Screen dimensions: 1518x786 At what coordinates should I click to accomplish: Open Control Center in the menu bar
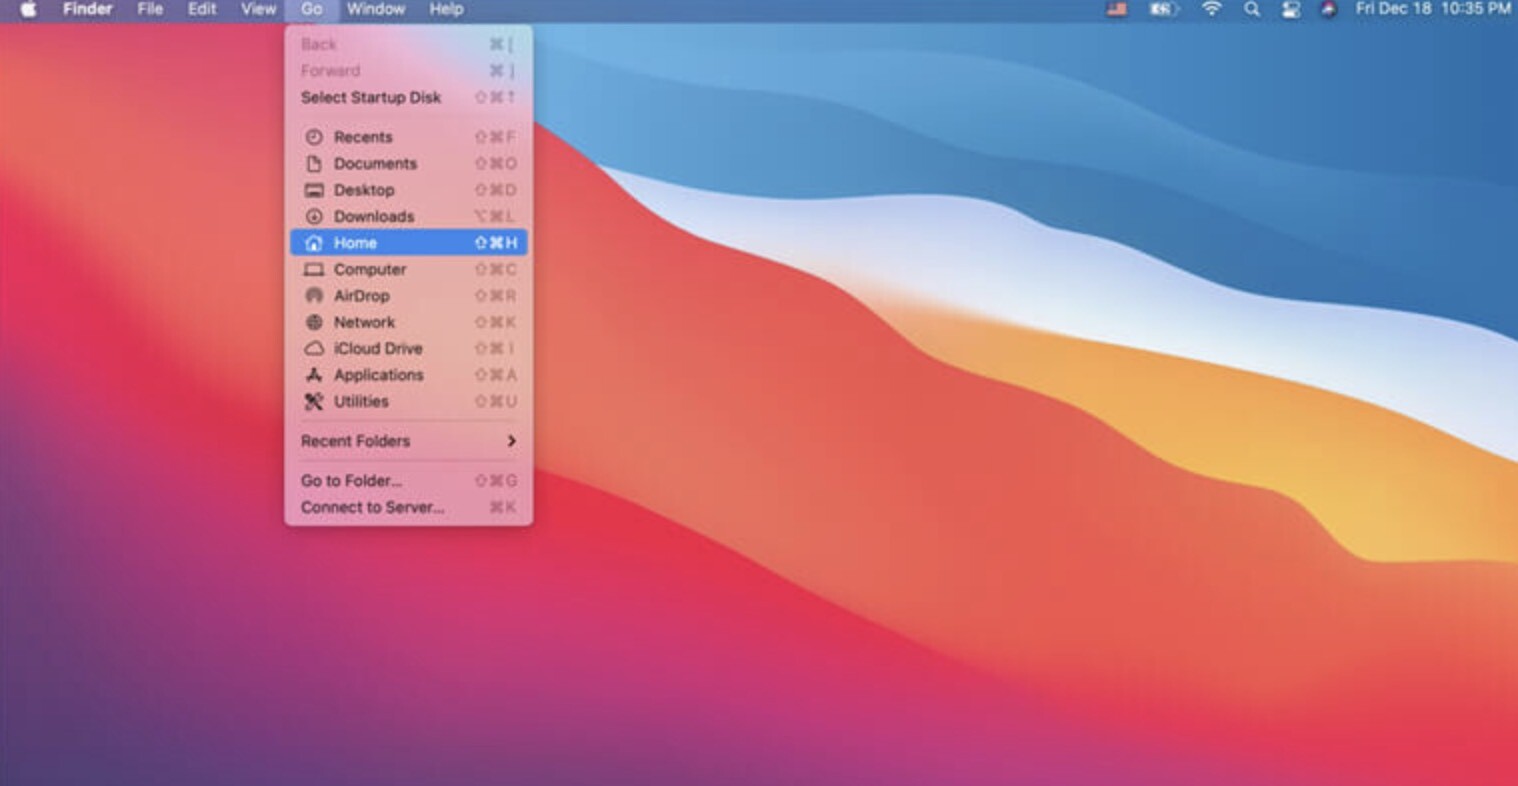[1290, 9]
